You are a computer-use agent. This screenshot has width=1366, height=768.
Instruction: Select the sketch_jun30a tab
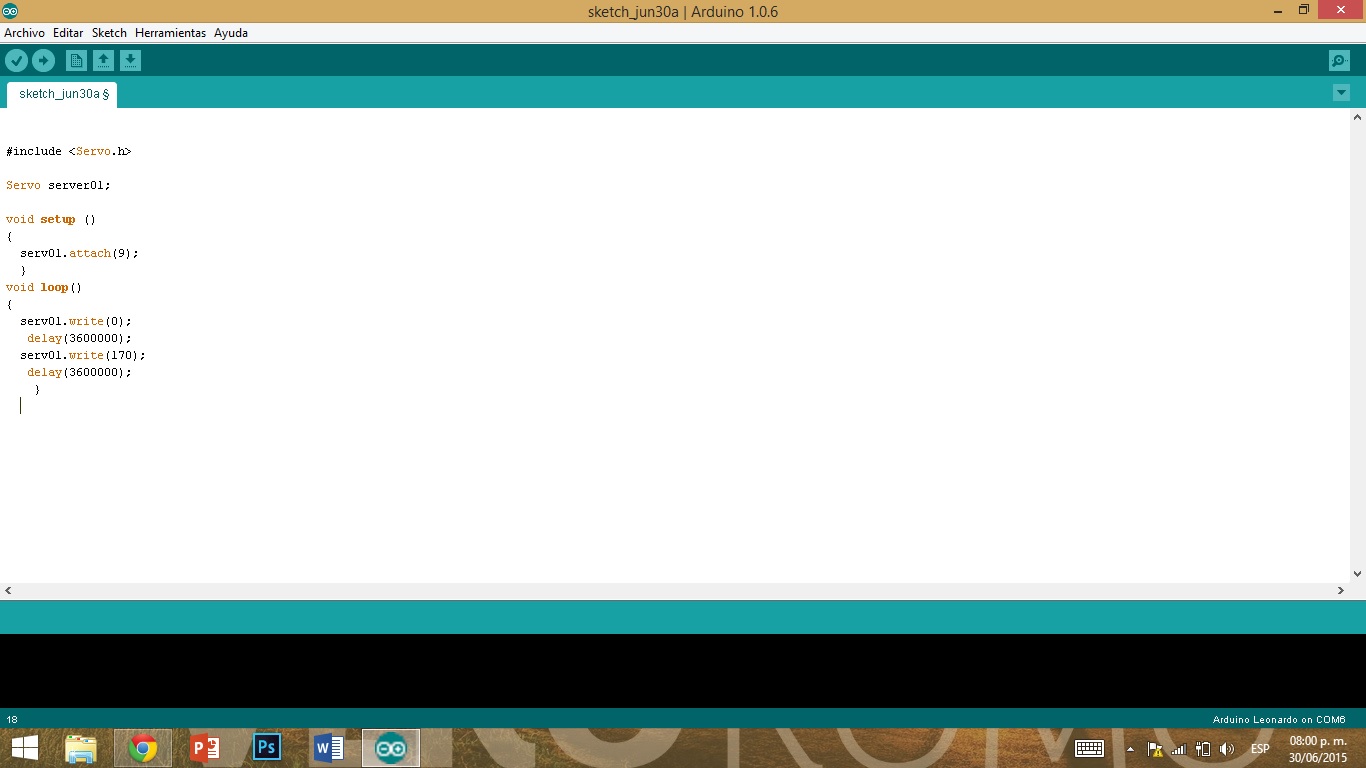pos(62,94)
